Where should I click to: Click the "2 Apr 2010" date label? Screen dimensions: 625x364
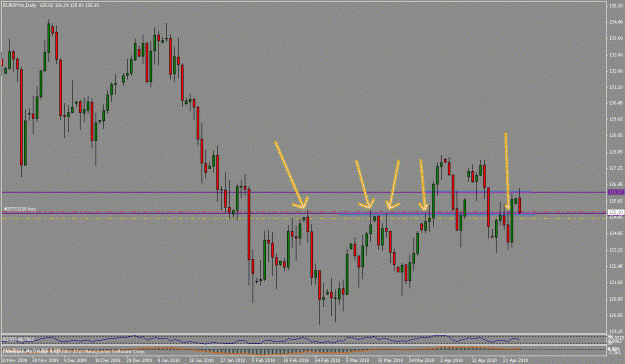(x=452, y=360)
